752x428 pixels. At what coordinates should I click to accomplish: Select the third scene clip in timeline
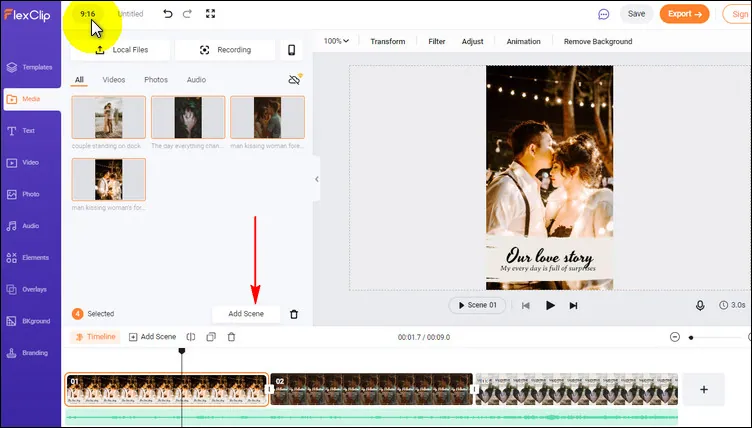tap(577, 390)
